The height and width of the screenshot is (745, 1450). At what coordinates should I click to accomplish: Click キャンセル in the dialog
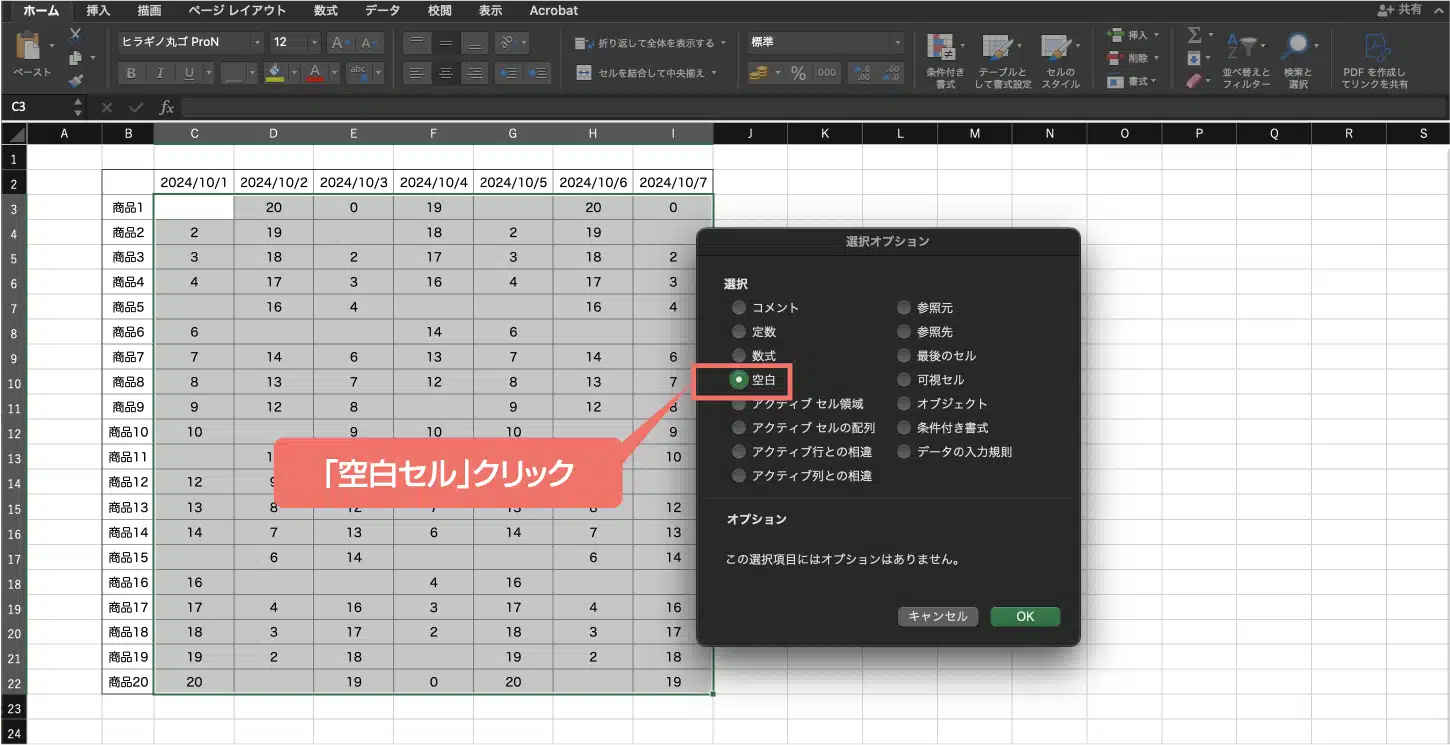click(x=937, y=616)
